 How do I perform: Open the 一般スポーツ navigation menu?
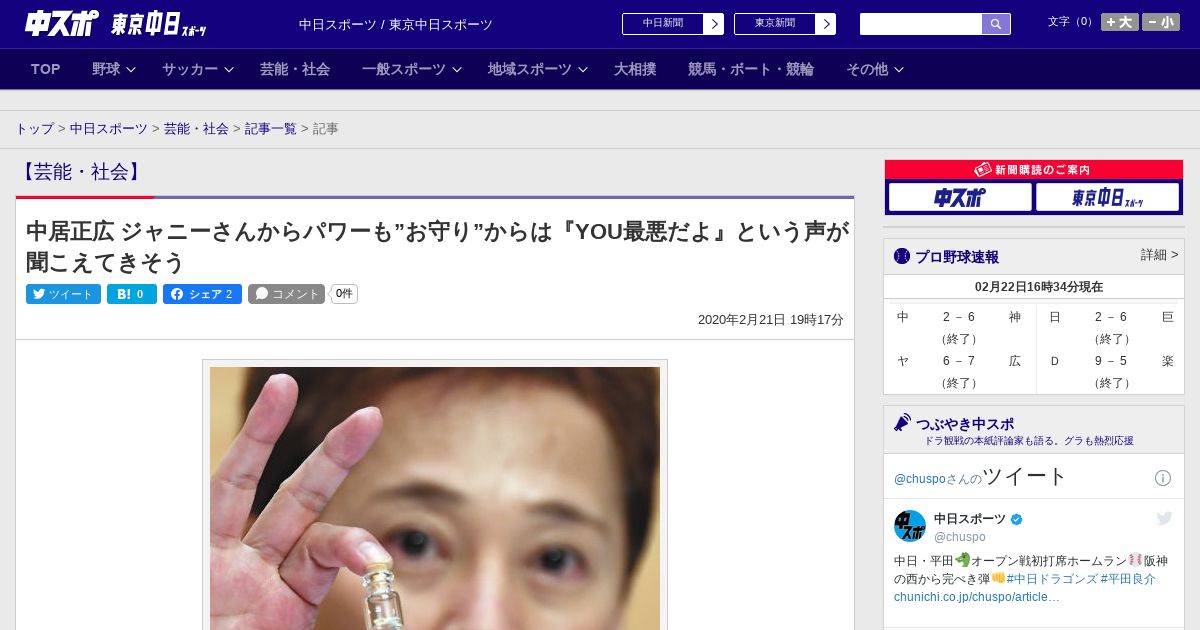[404, 69]
